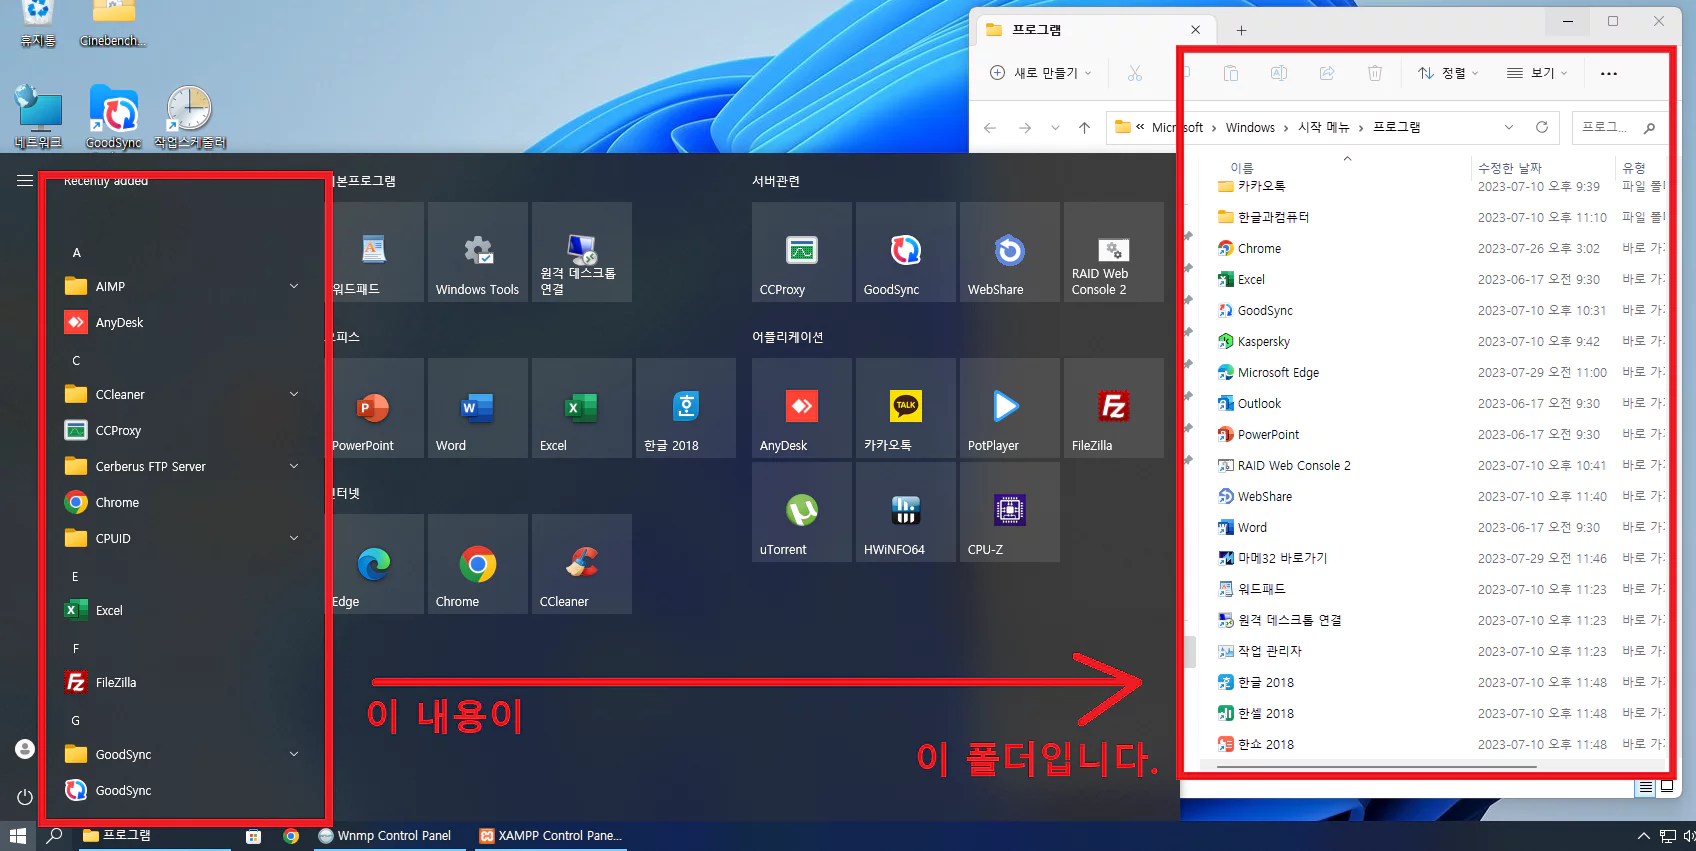Open the RAID Web Console 2 tile
Viewport: 1696px width, 851px height.
tap(1113, 252)
